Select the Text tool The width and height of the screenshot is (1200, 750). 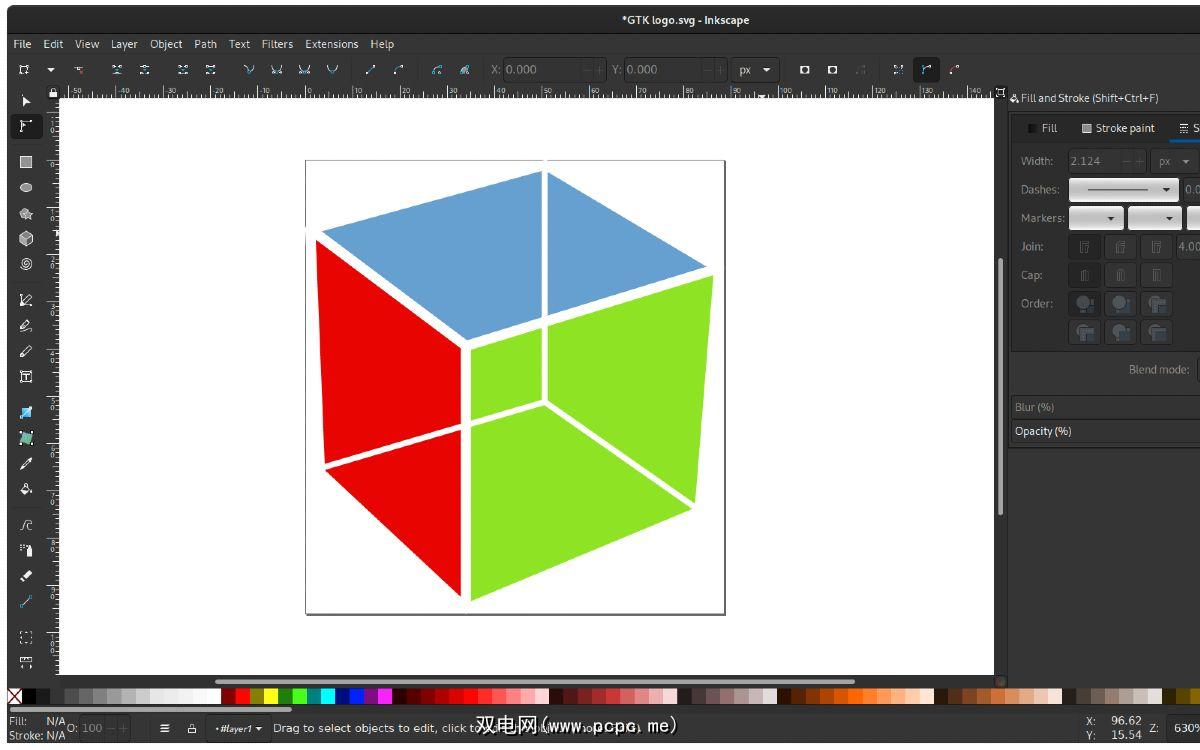click(26, 377)
